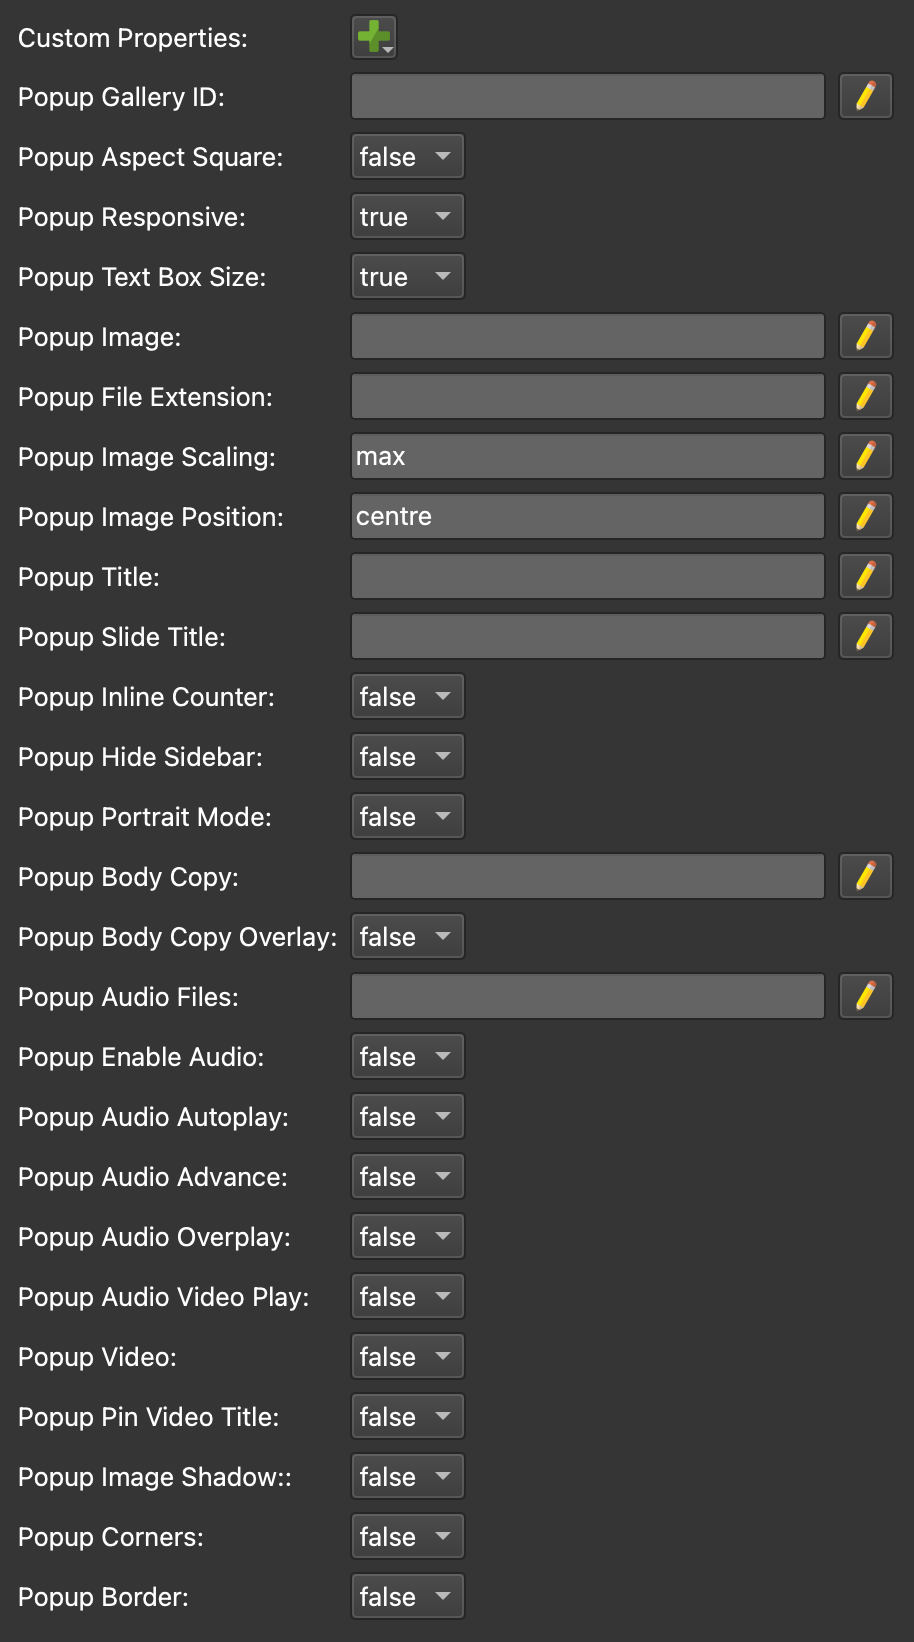Select Popup Enable Audio dropdown

(408, 1057)
